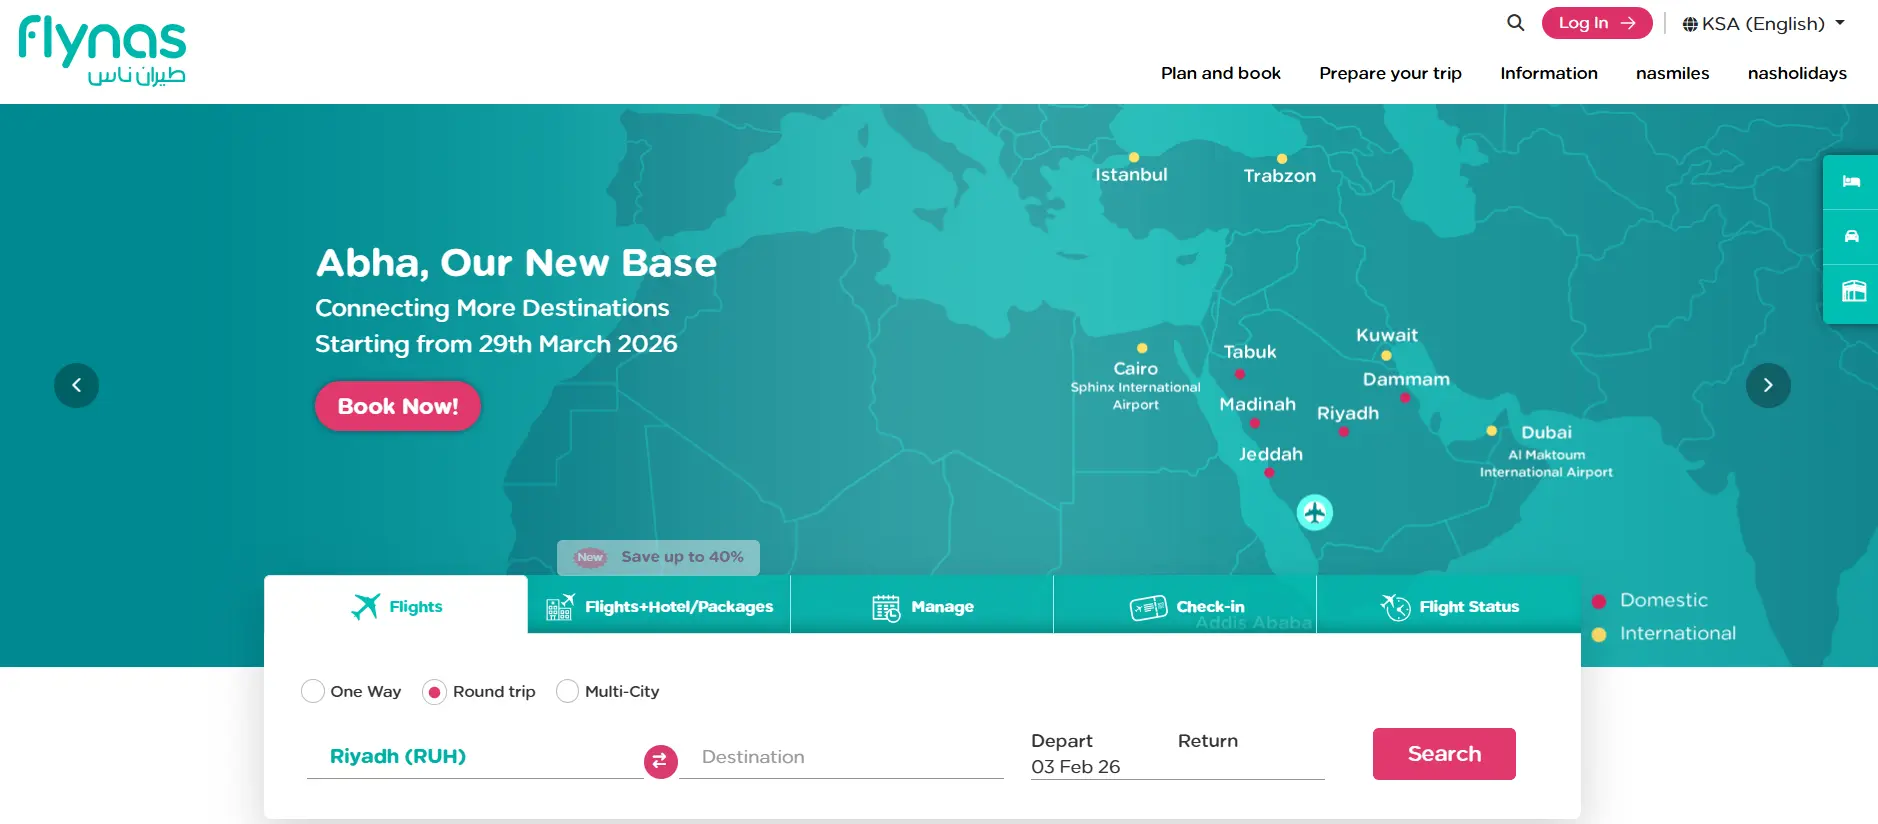Click the Search button
The width and height of the screenshot is (1878, 824).
pyautogui.click(x=1444, y=754)
